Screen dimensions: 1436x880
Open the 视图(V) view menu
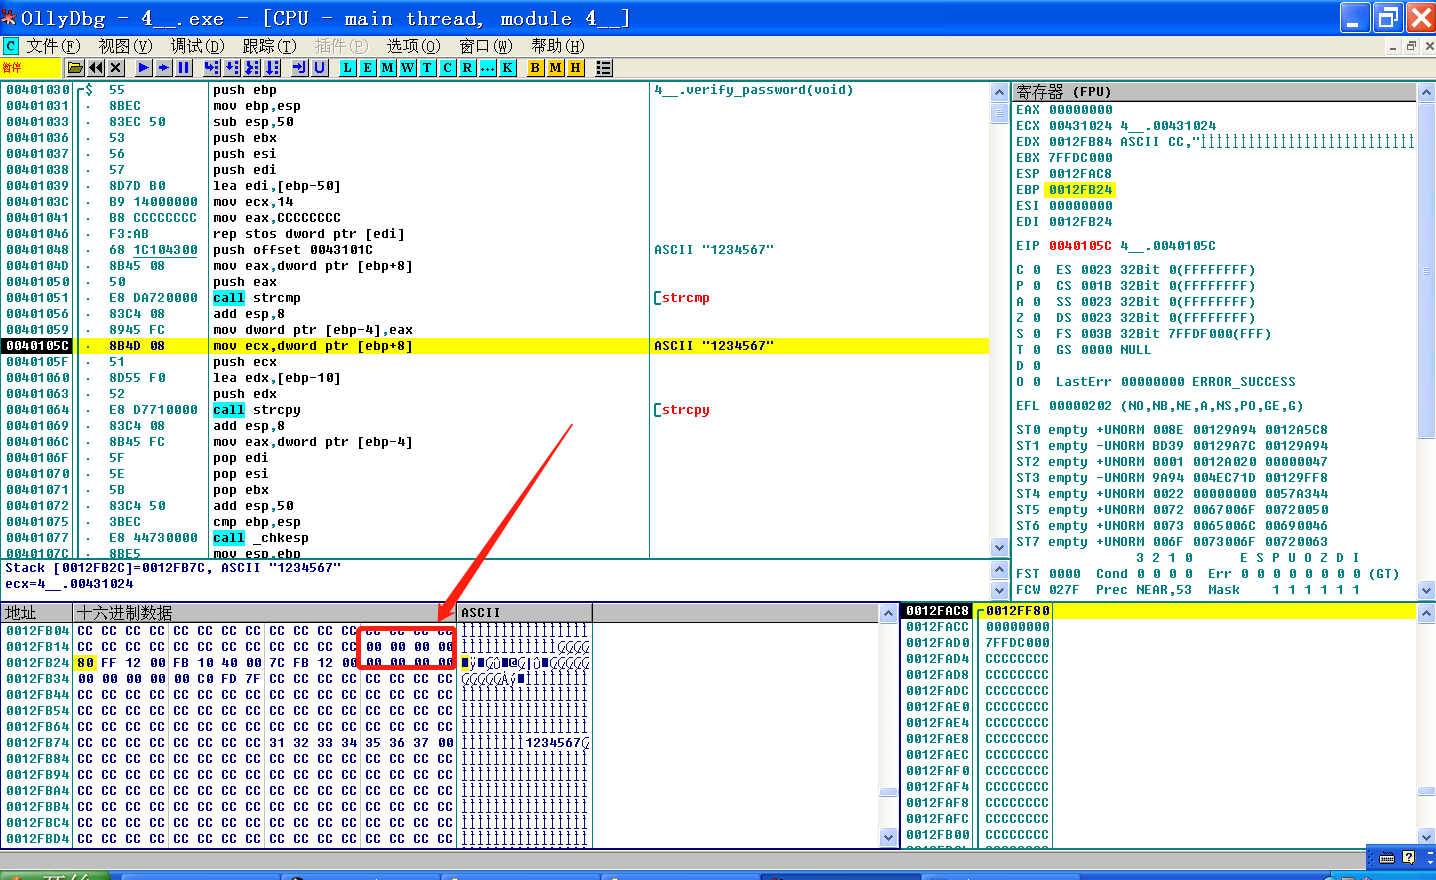click(125, 46)
